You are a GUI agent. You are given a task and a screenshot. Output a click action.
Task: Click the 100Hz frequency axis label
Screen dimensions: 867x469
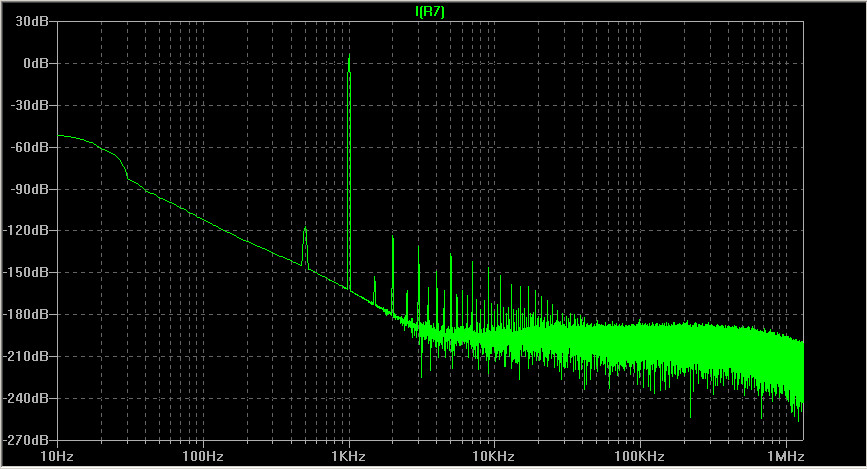pos(202,457)
